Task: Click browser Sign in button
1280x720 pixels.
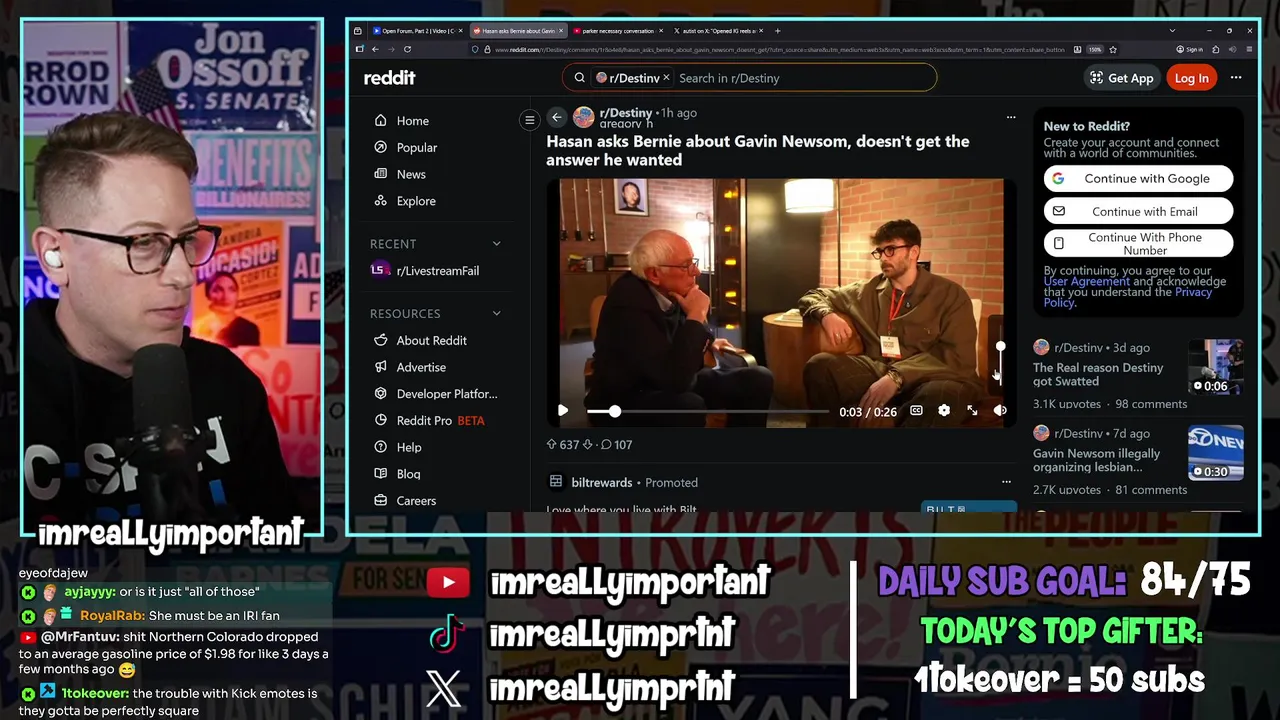Action: pyautogui.click(x=1190, y=49)
